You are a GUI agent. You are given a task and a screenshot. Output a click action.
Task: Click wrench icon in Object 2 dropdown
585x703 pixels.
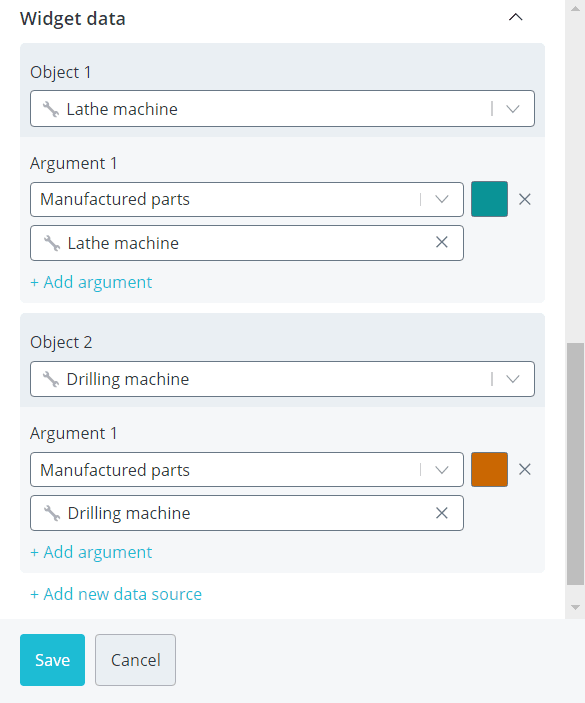51,379
